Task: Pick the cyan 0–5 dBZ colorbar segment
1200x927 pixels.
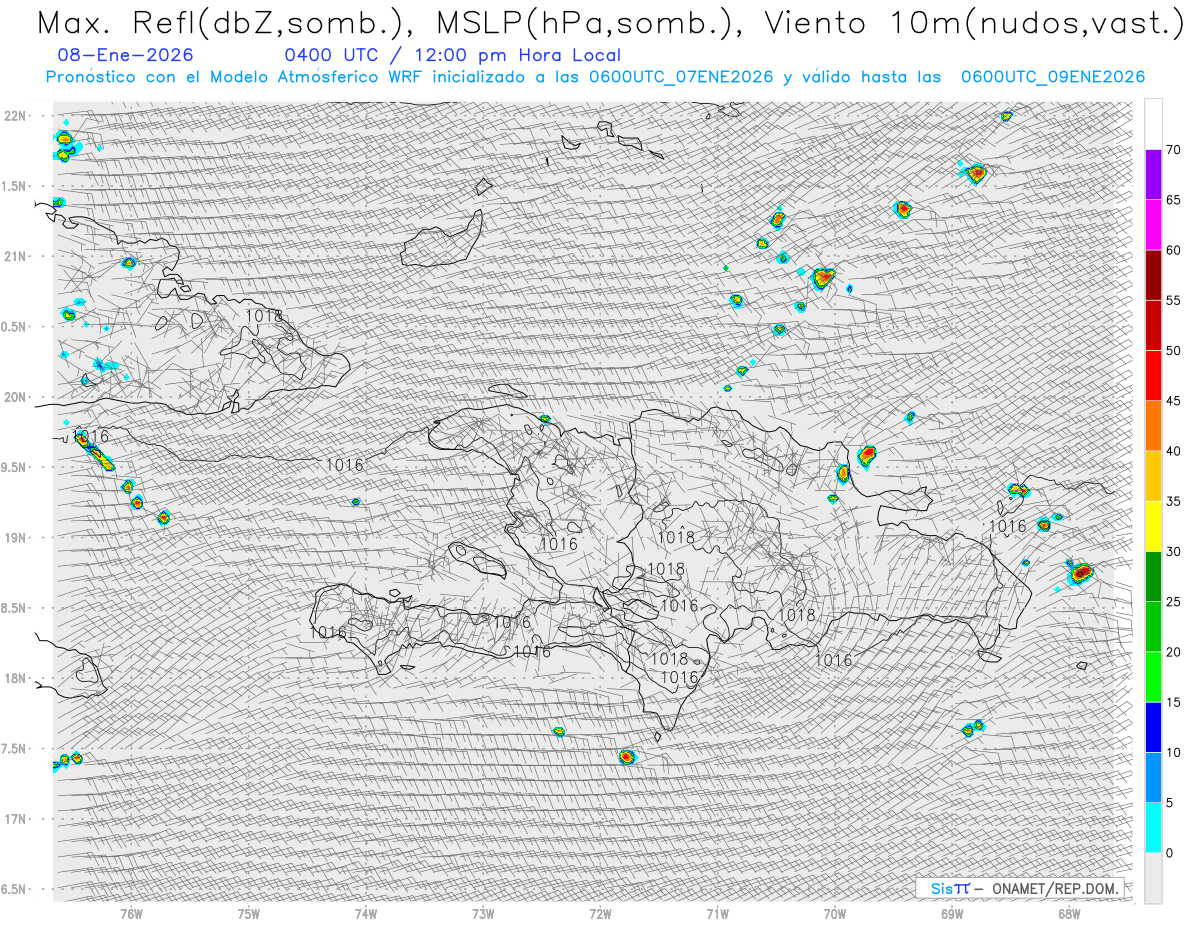Action: click(x=1153, y=828)
